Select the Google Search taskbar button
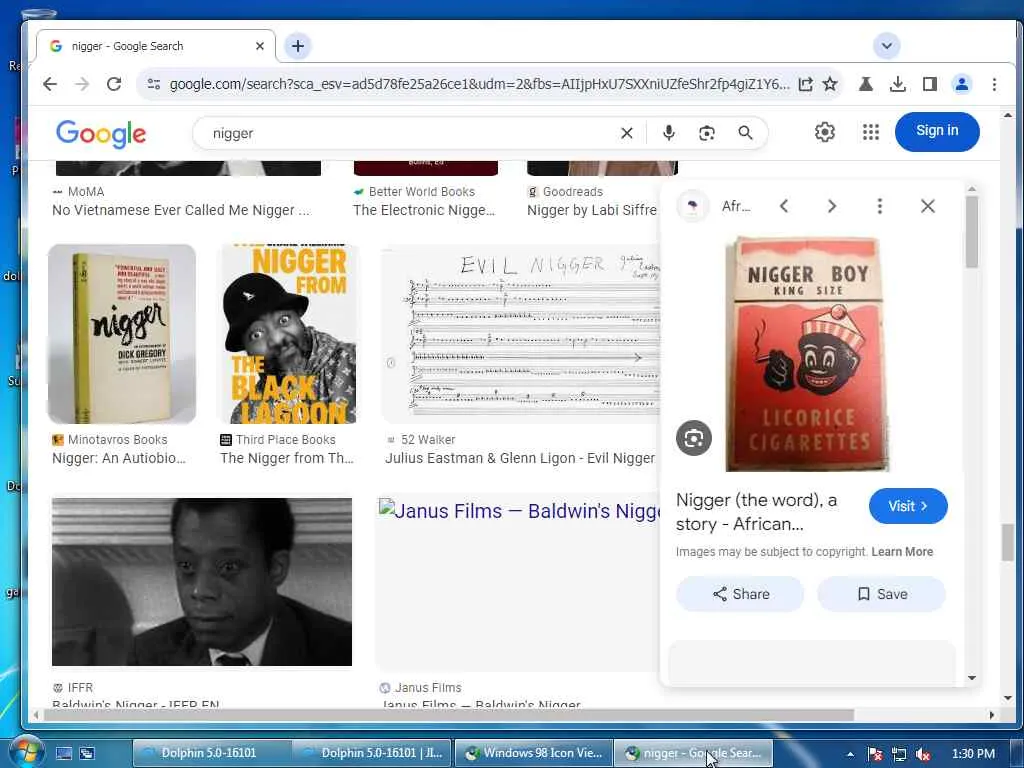The image size is (1024, 768). pos(693,753)
